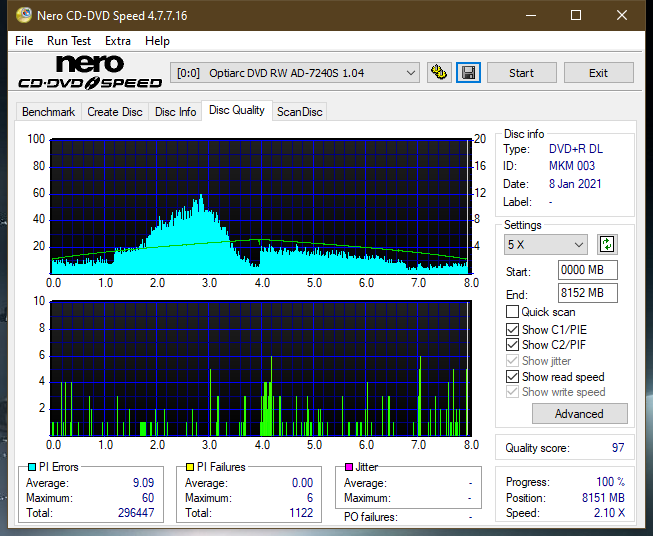Click the magenta Jitter color swatch
Image resolution: width=653 pixels, height=536 pixels.
[x=349, y=467]
